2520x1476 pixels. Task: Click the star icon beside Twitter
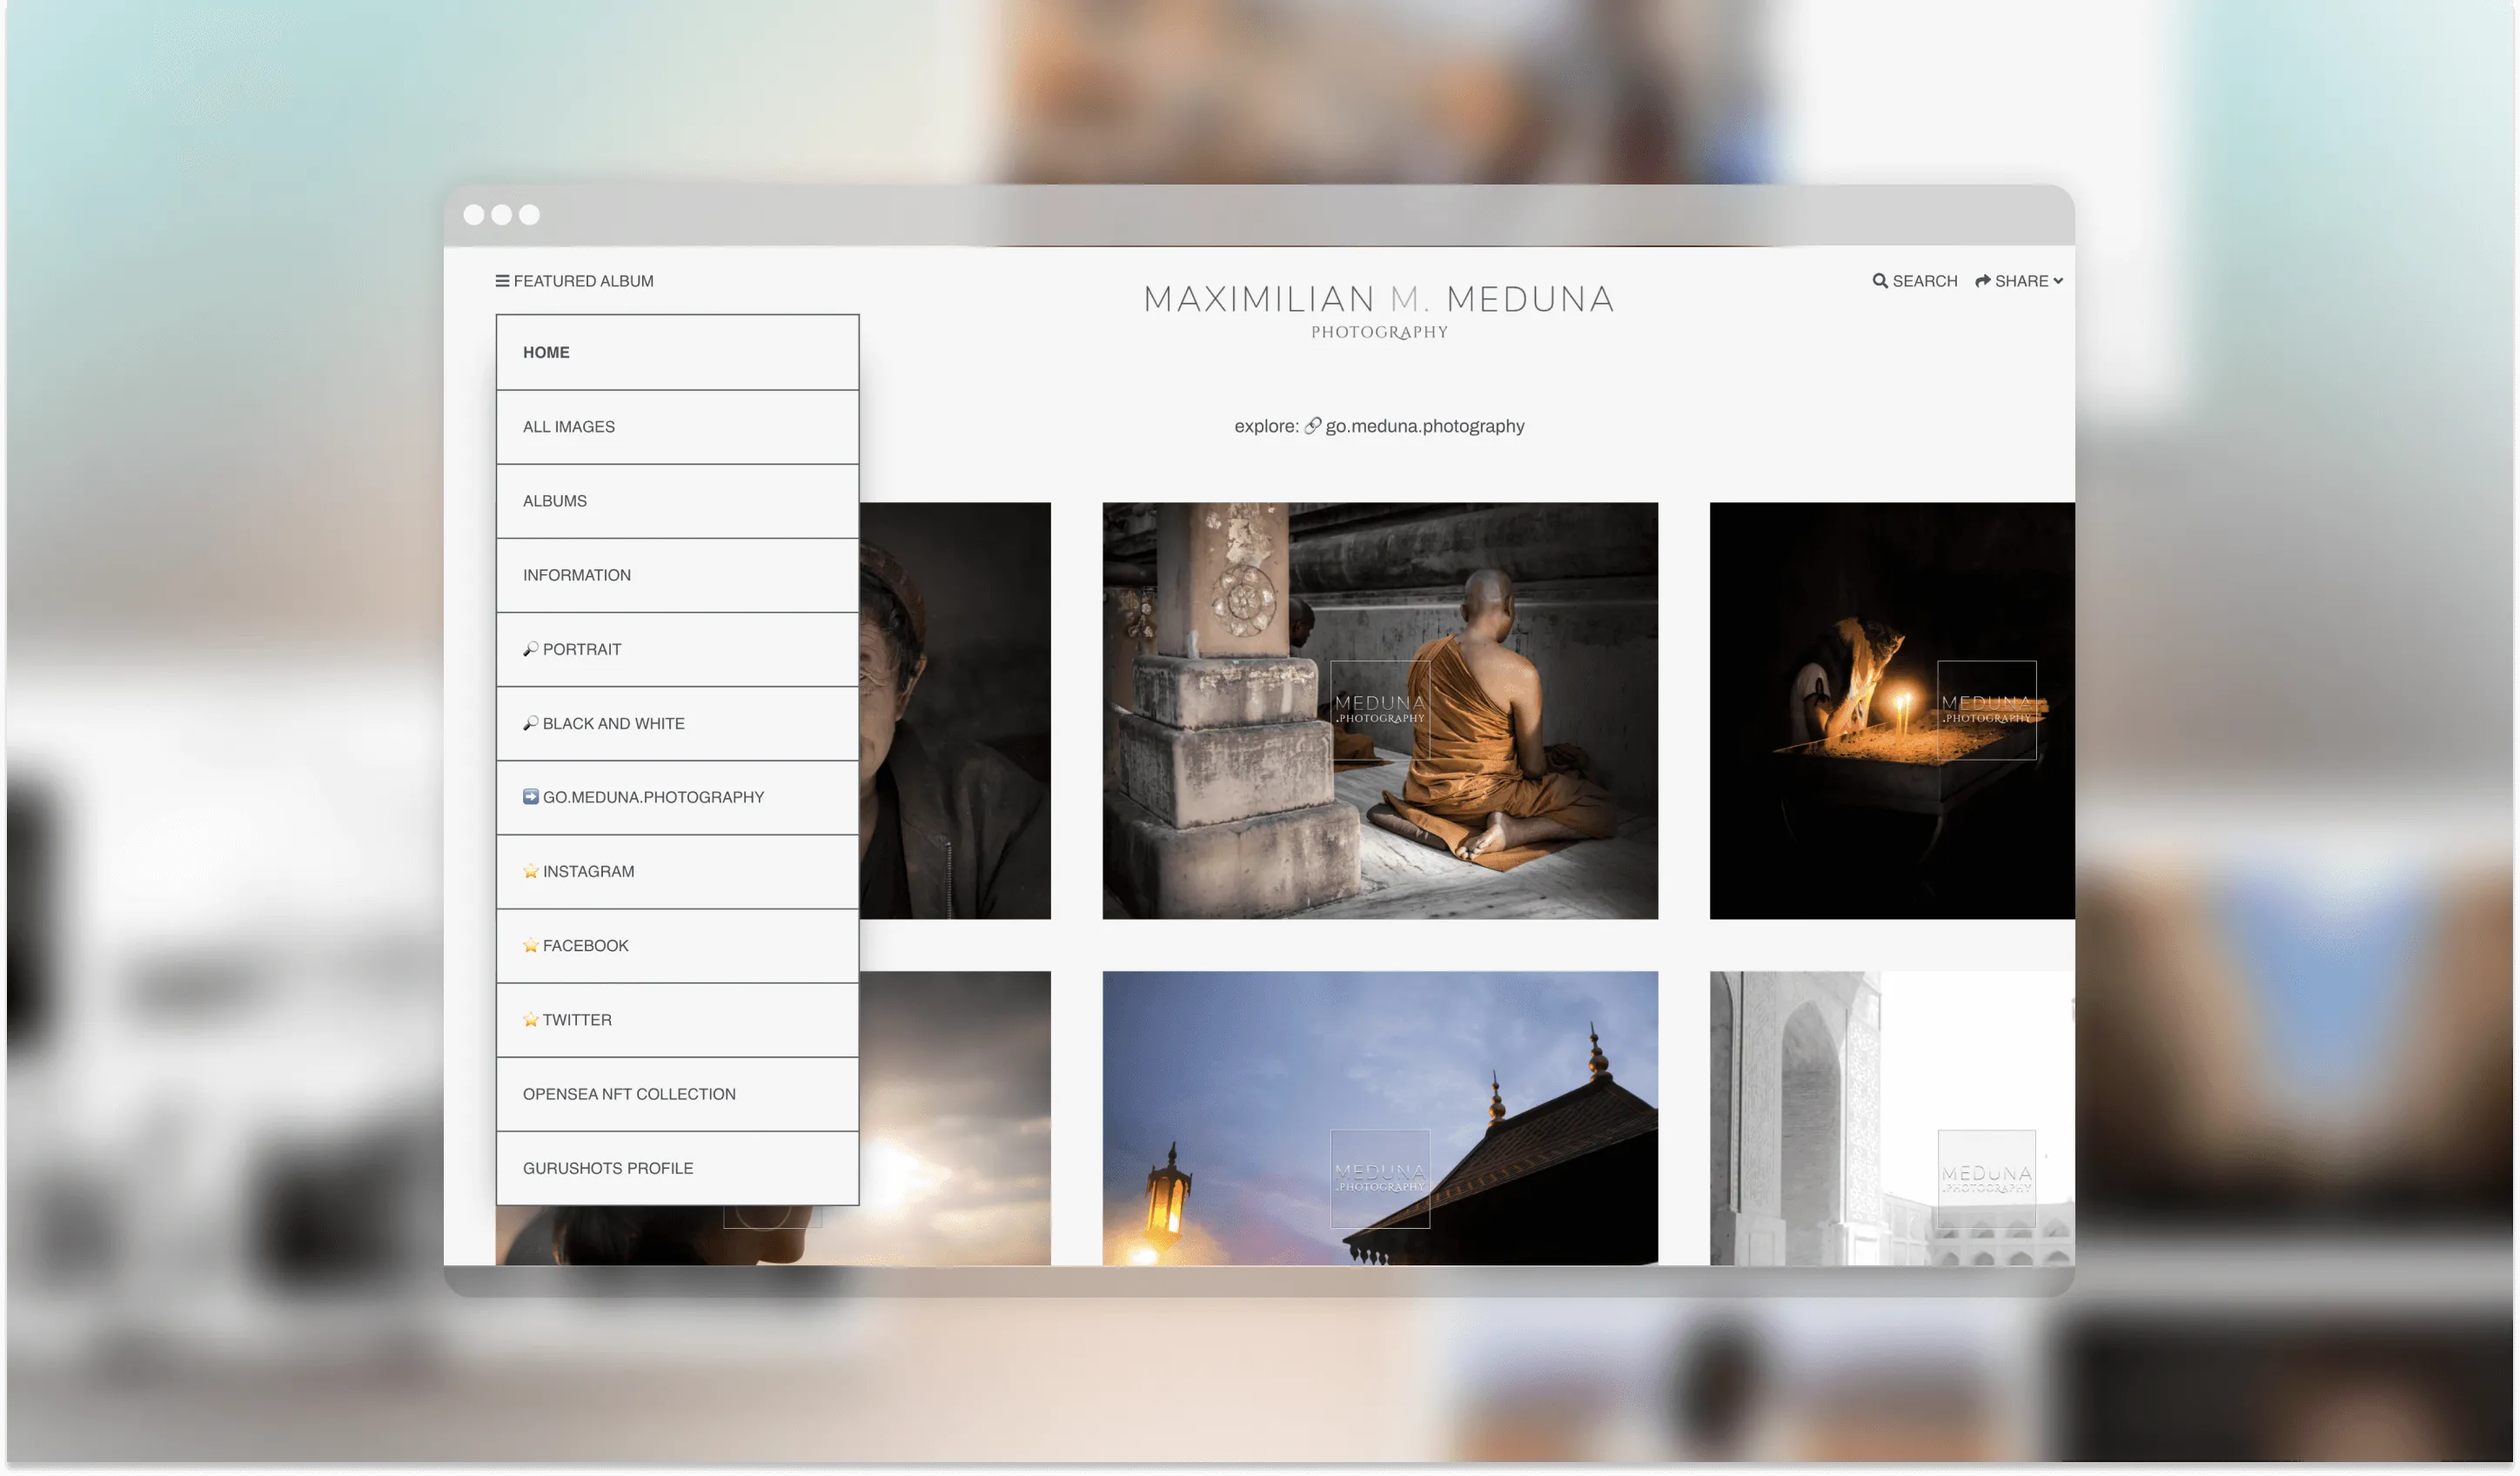pyautogui.click(x=531, y=1019)
